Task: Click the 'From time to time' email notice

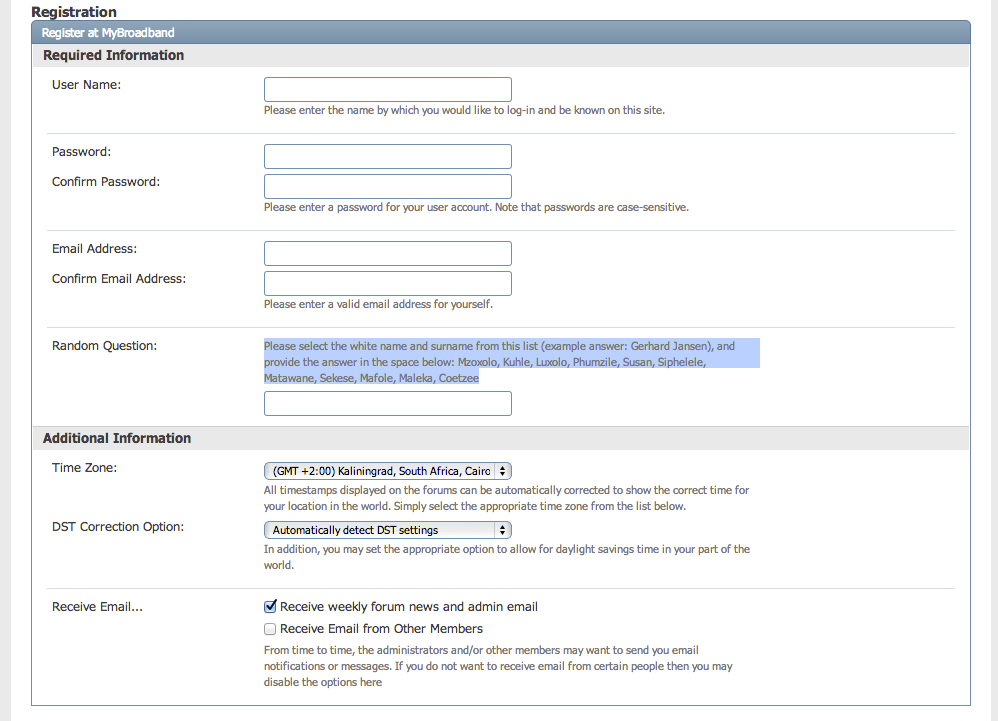Action: pyautogui.click(x=498, y=666)
